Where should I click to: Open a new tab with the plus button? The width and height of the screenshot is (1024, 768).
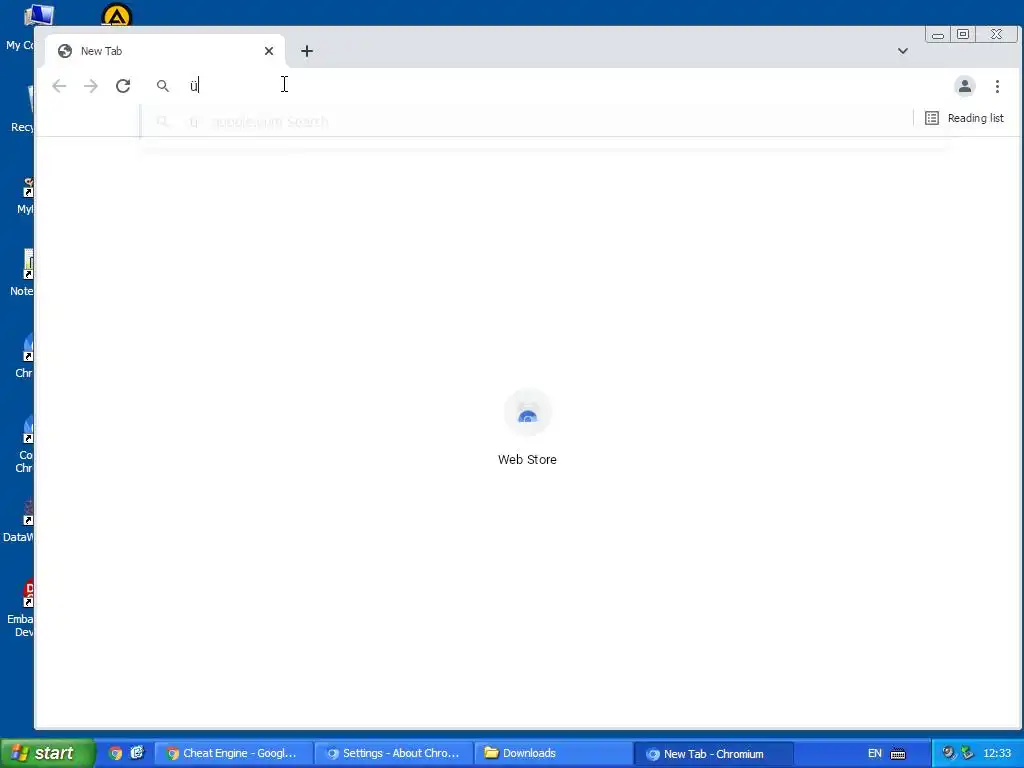click(307, 51)
